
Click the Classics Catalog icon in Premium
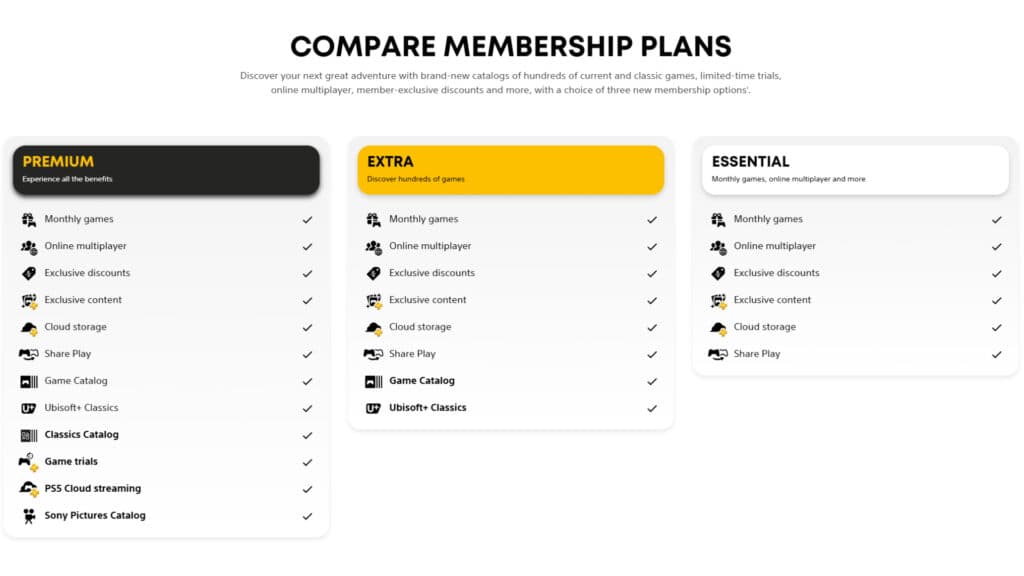click(28, 435)
